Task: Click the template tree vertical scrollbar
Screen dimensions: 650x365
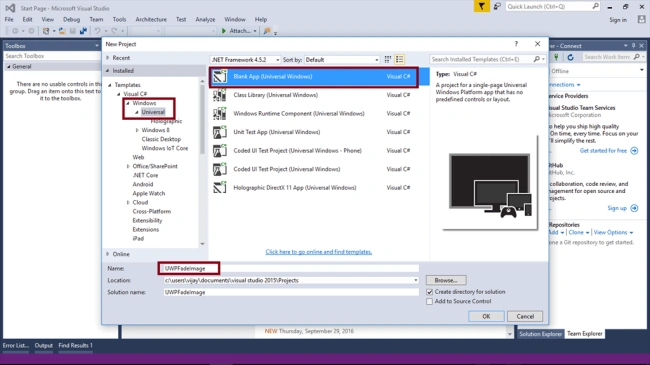Action: (x=202, y=162)
